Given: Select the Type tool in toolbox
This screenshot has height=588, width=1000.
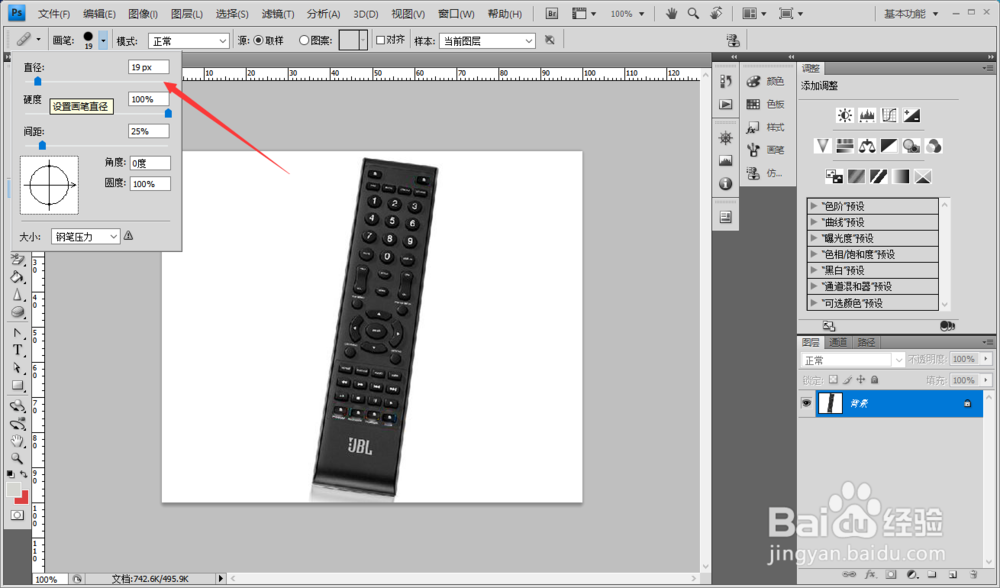Looking at the screenshot, I should tap(17, 350).
